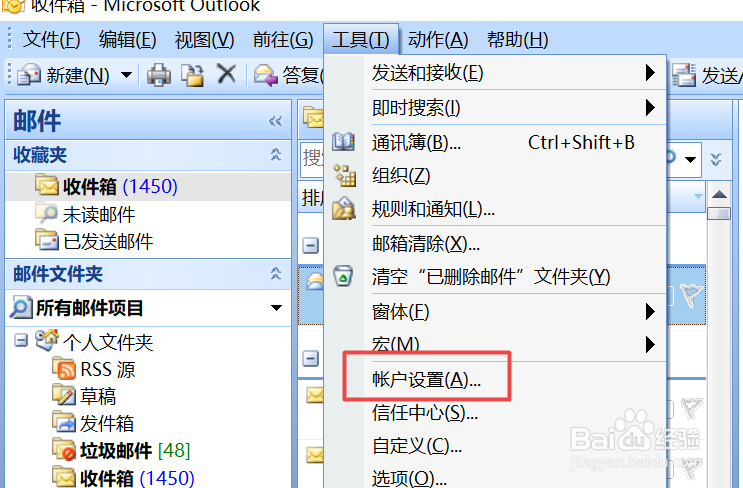Close the open 工具(T) menu
Viewport: 743px width, 488px height.
pos(361,39)
